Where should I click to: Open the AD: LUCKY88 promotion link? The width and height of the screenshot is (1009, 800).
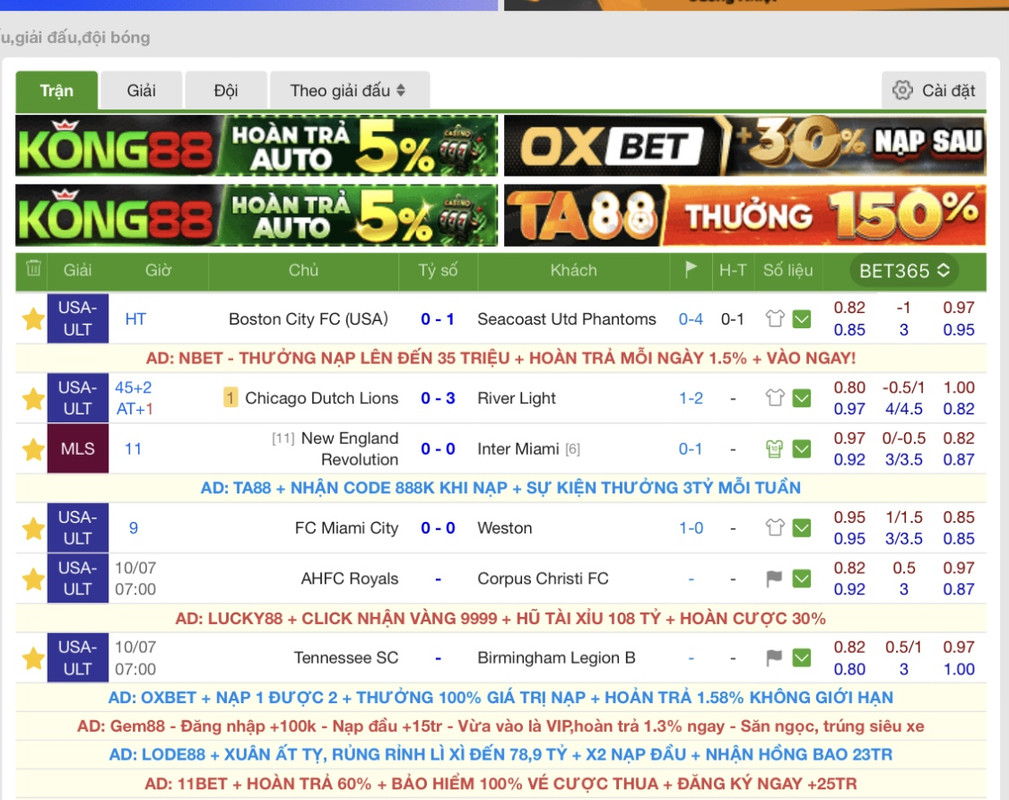click(501, 619)
